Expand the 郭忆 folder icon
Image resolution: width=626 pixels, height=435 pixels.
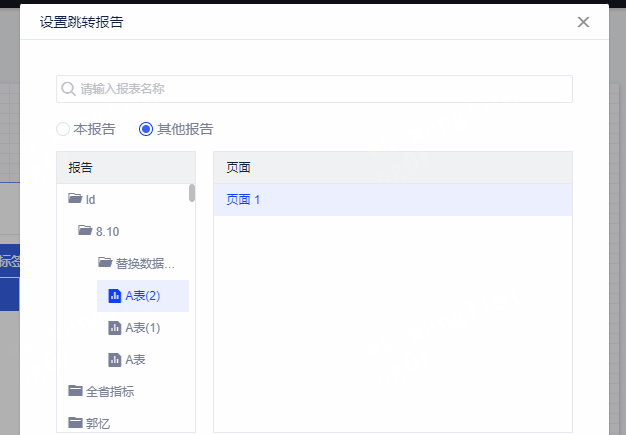pyautogui.click(x=75, y=422)
